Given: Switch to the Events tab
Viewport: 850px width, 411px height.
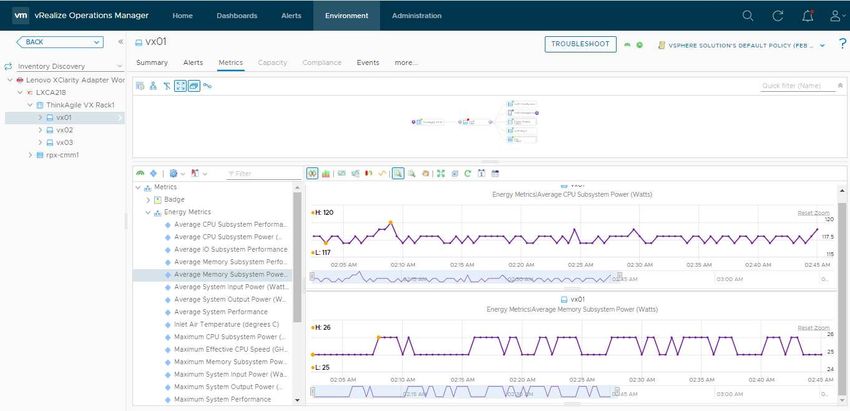Looking at the screenshot, I should [368, 62].
